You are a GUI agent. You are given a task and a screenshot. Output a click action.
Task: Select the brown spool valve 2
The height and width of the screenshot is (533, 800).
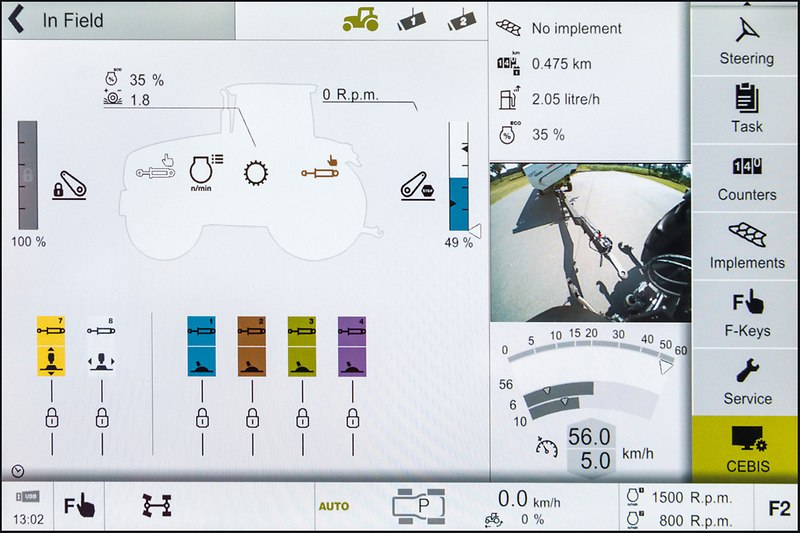pos(252,347)
